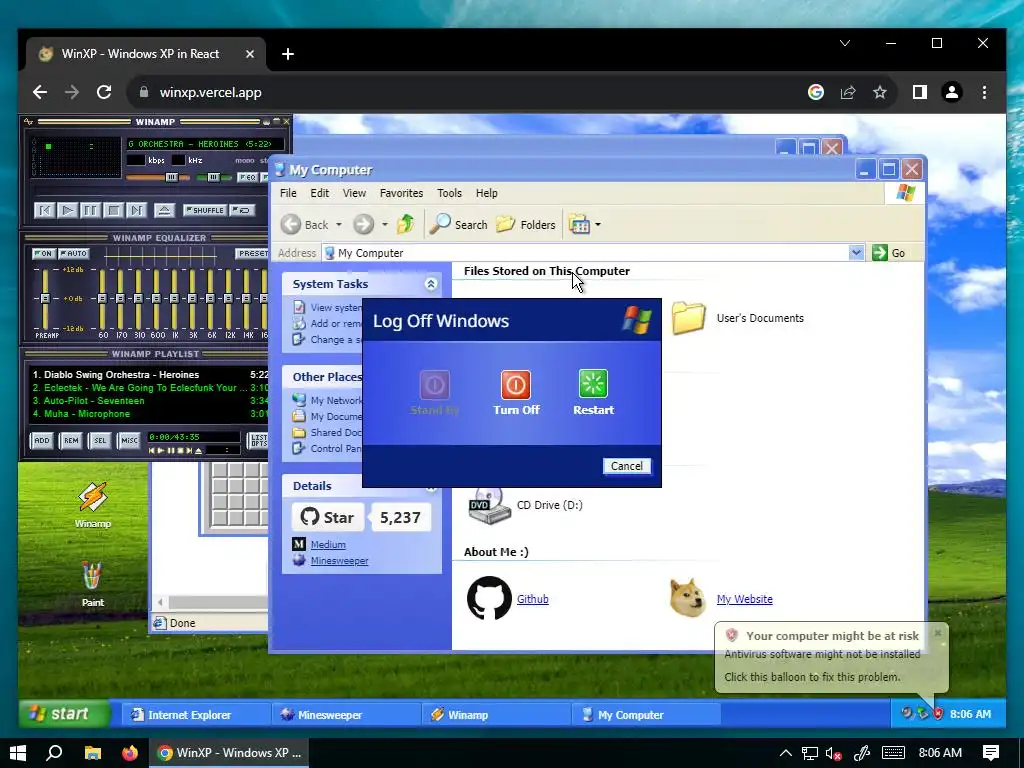This screenshot has height=768, width=1024.
Task: Toggle equalizer ON button
Action: (x=44, y=253)
